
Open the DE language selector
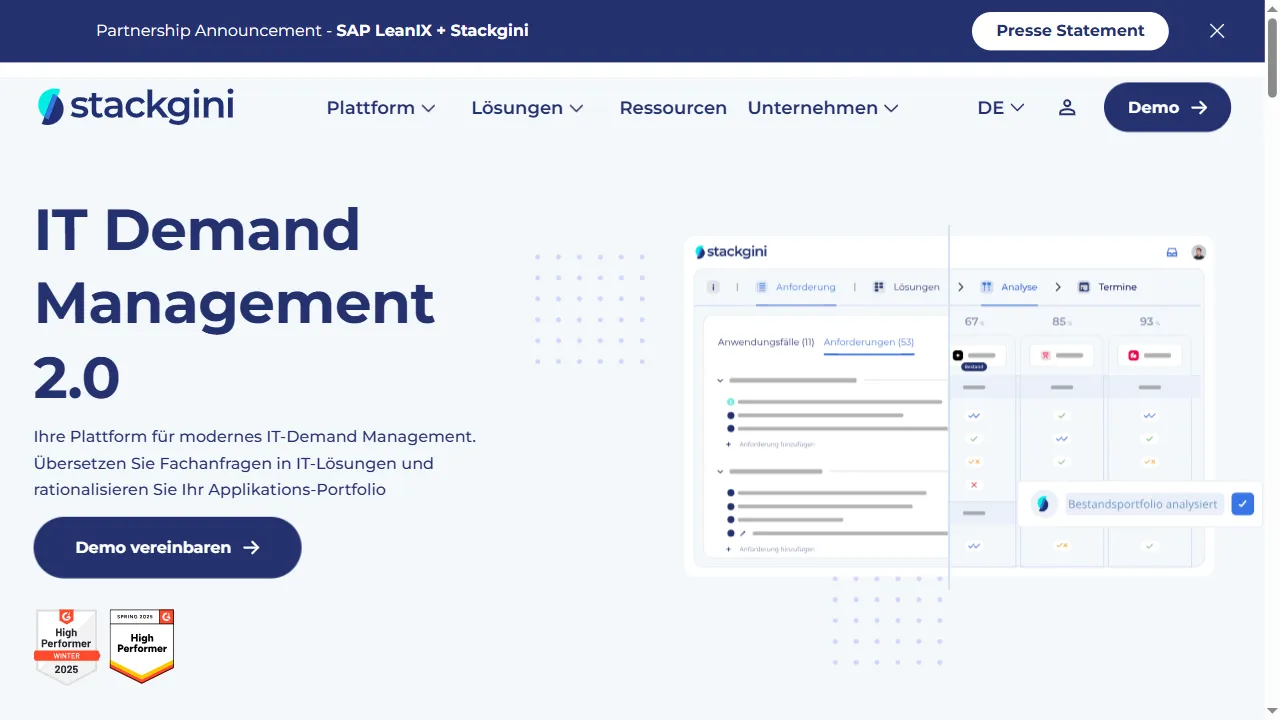click(999, 107)
